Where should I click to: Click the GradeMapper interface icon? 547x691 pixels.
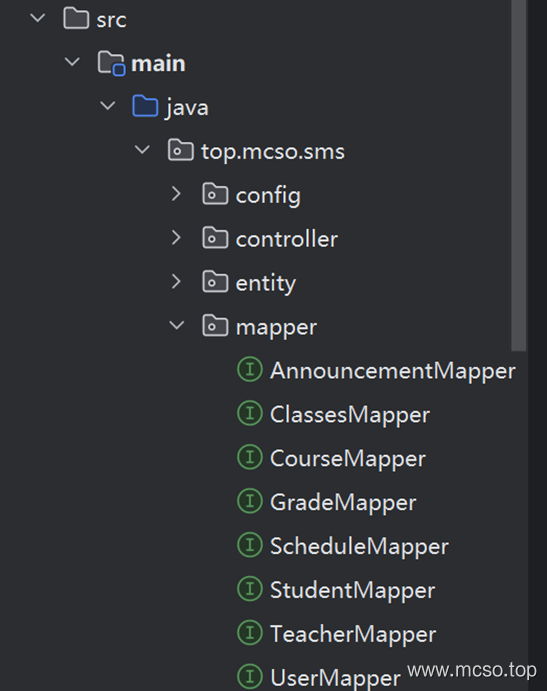coord(250,501)
